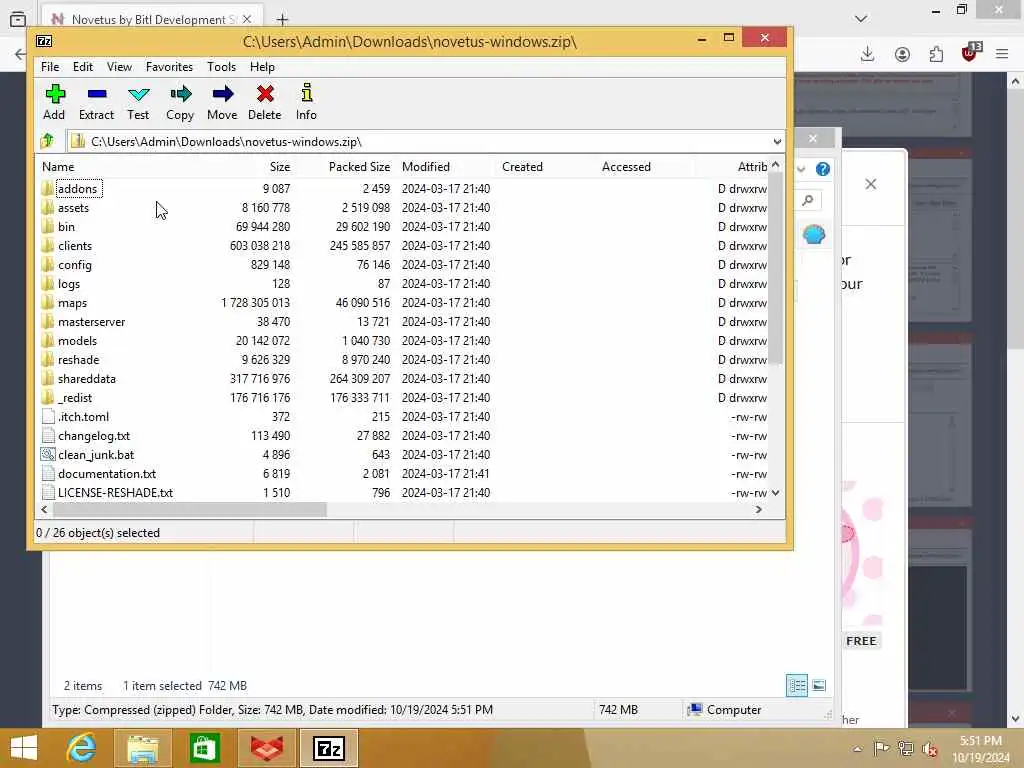Click the Add toolbar button in 7-Zip
Screen dimensions: 1024x768
point(54,102)
